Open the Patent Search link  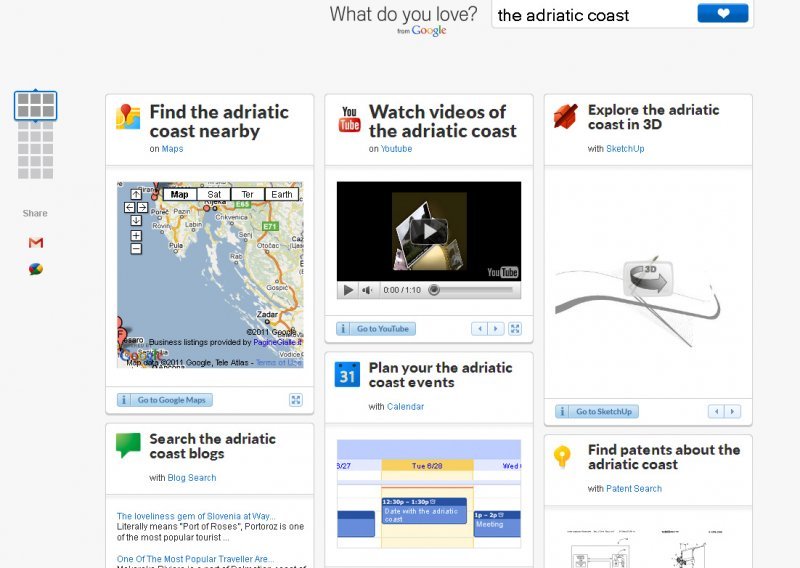[634, 489]
